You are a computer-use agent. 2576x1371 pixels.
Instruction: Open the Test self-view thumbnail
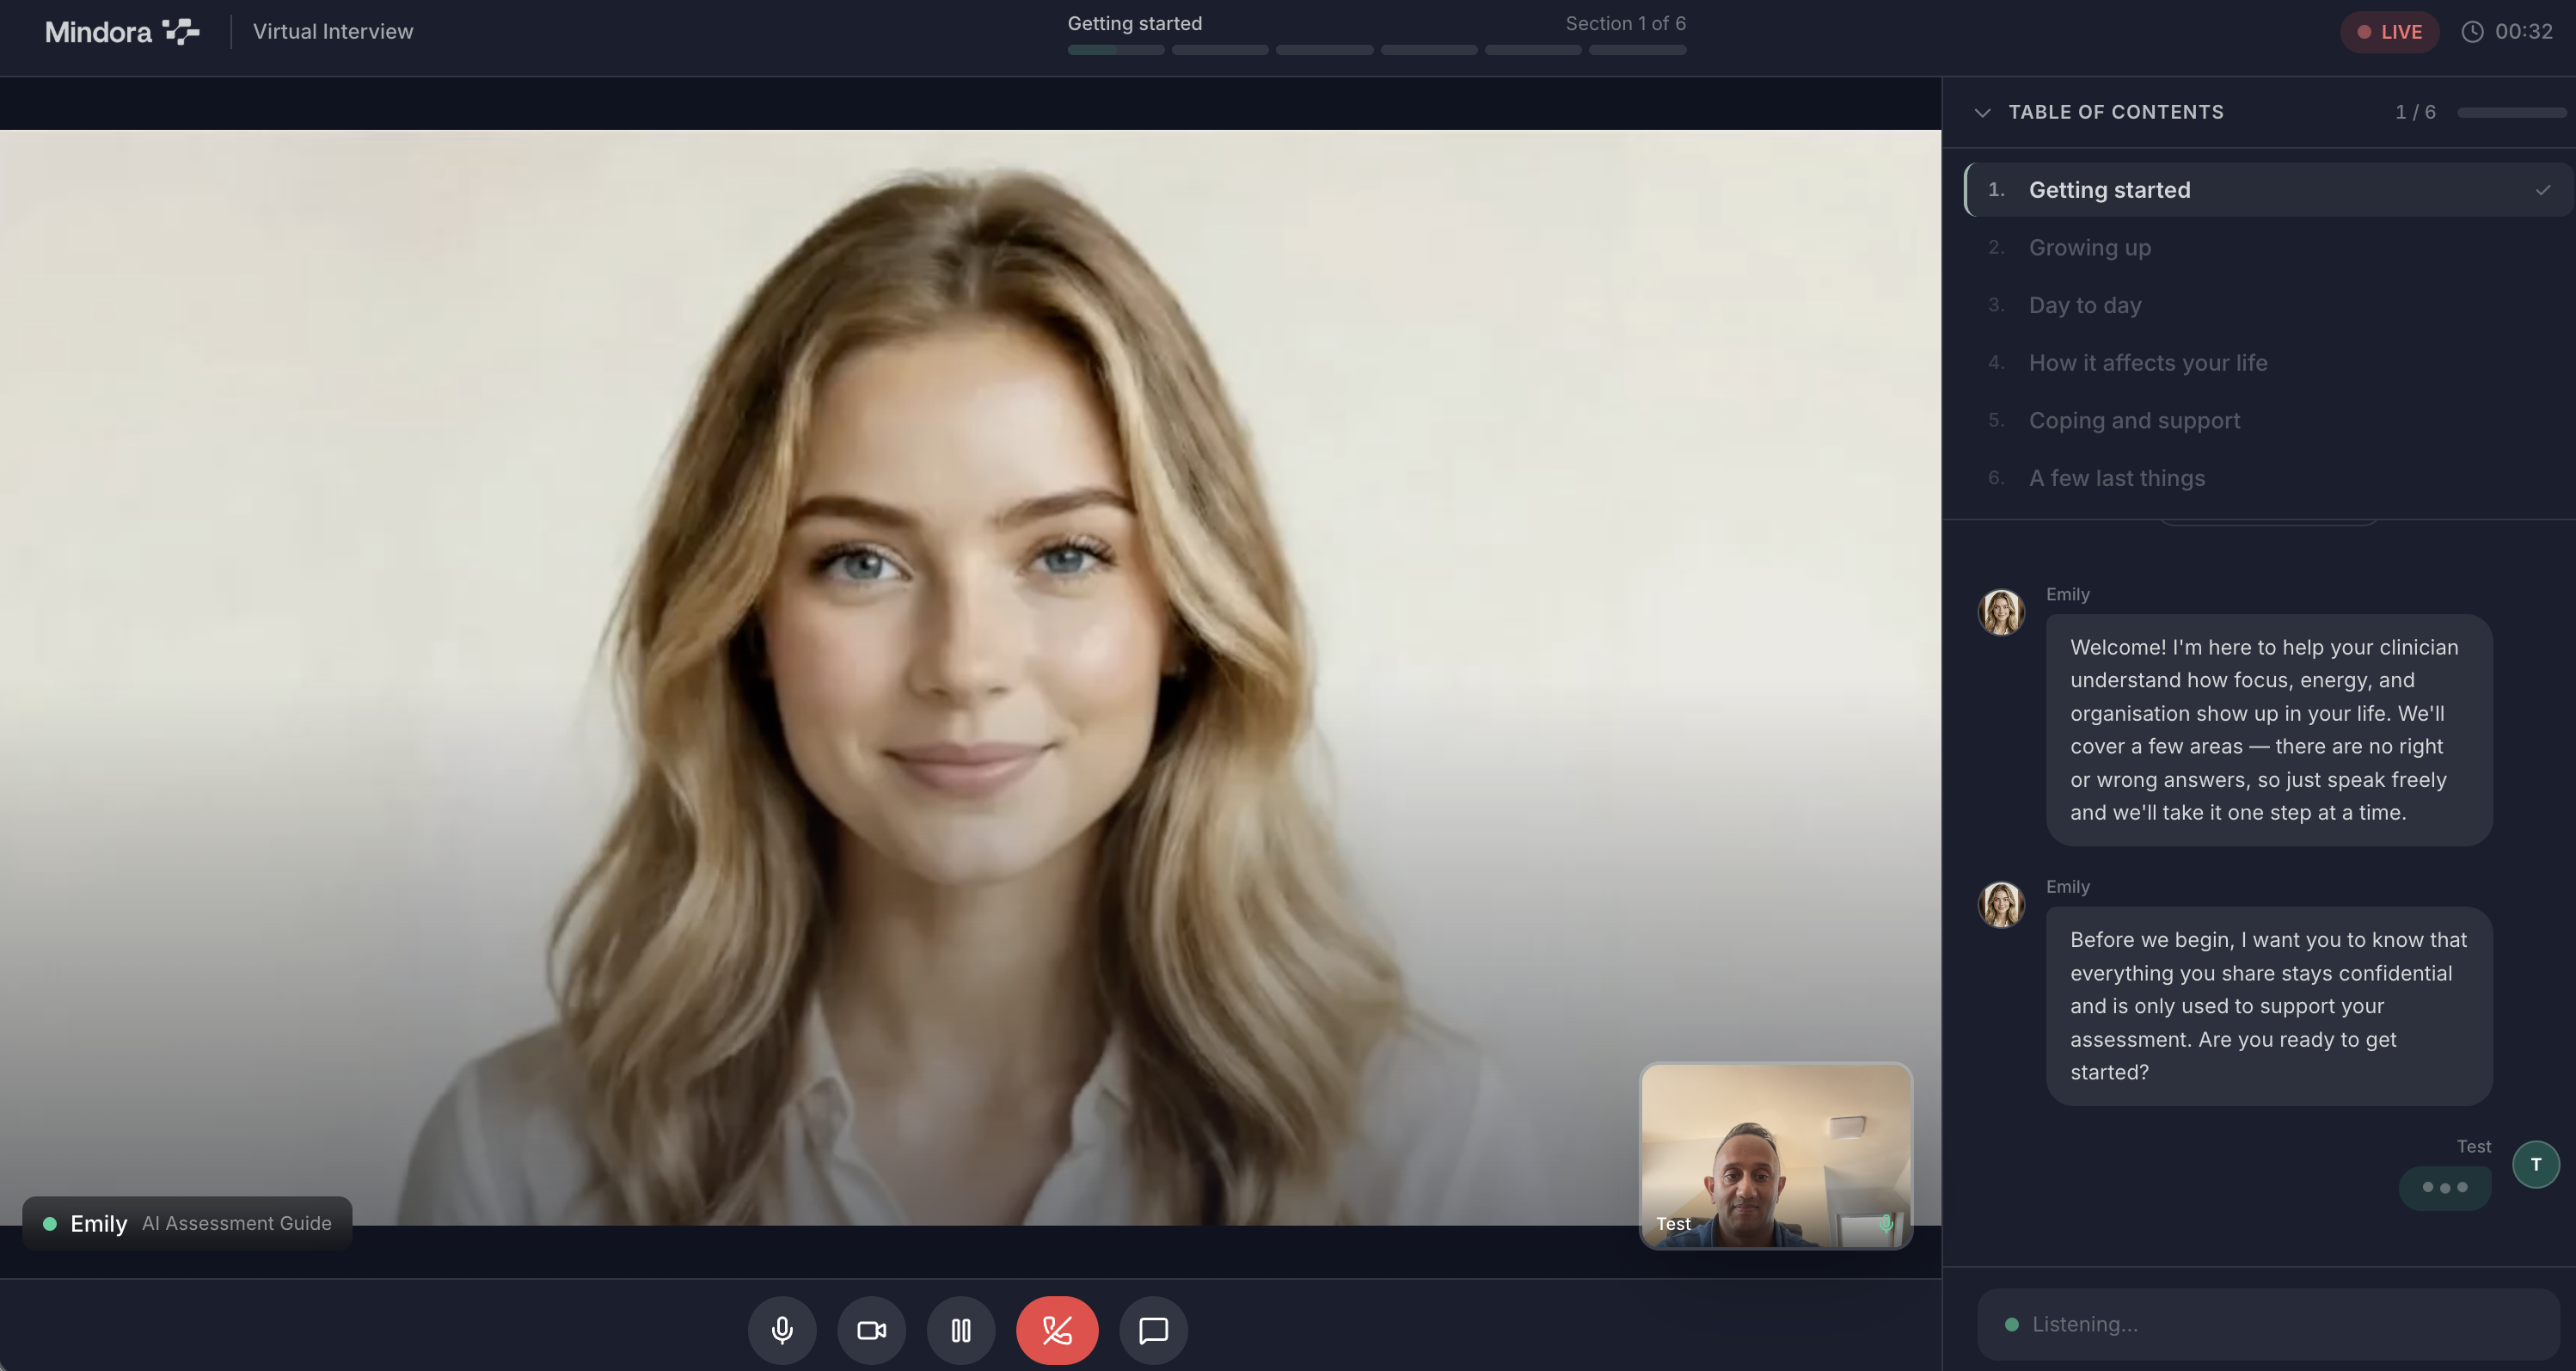coord(1776,1155)
